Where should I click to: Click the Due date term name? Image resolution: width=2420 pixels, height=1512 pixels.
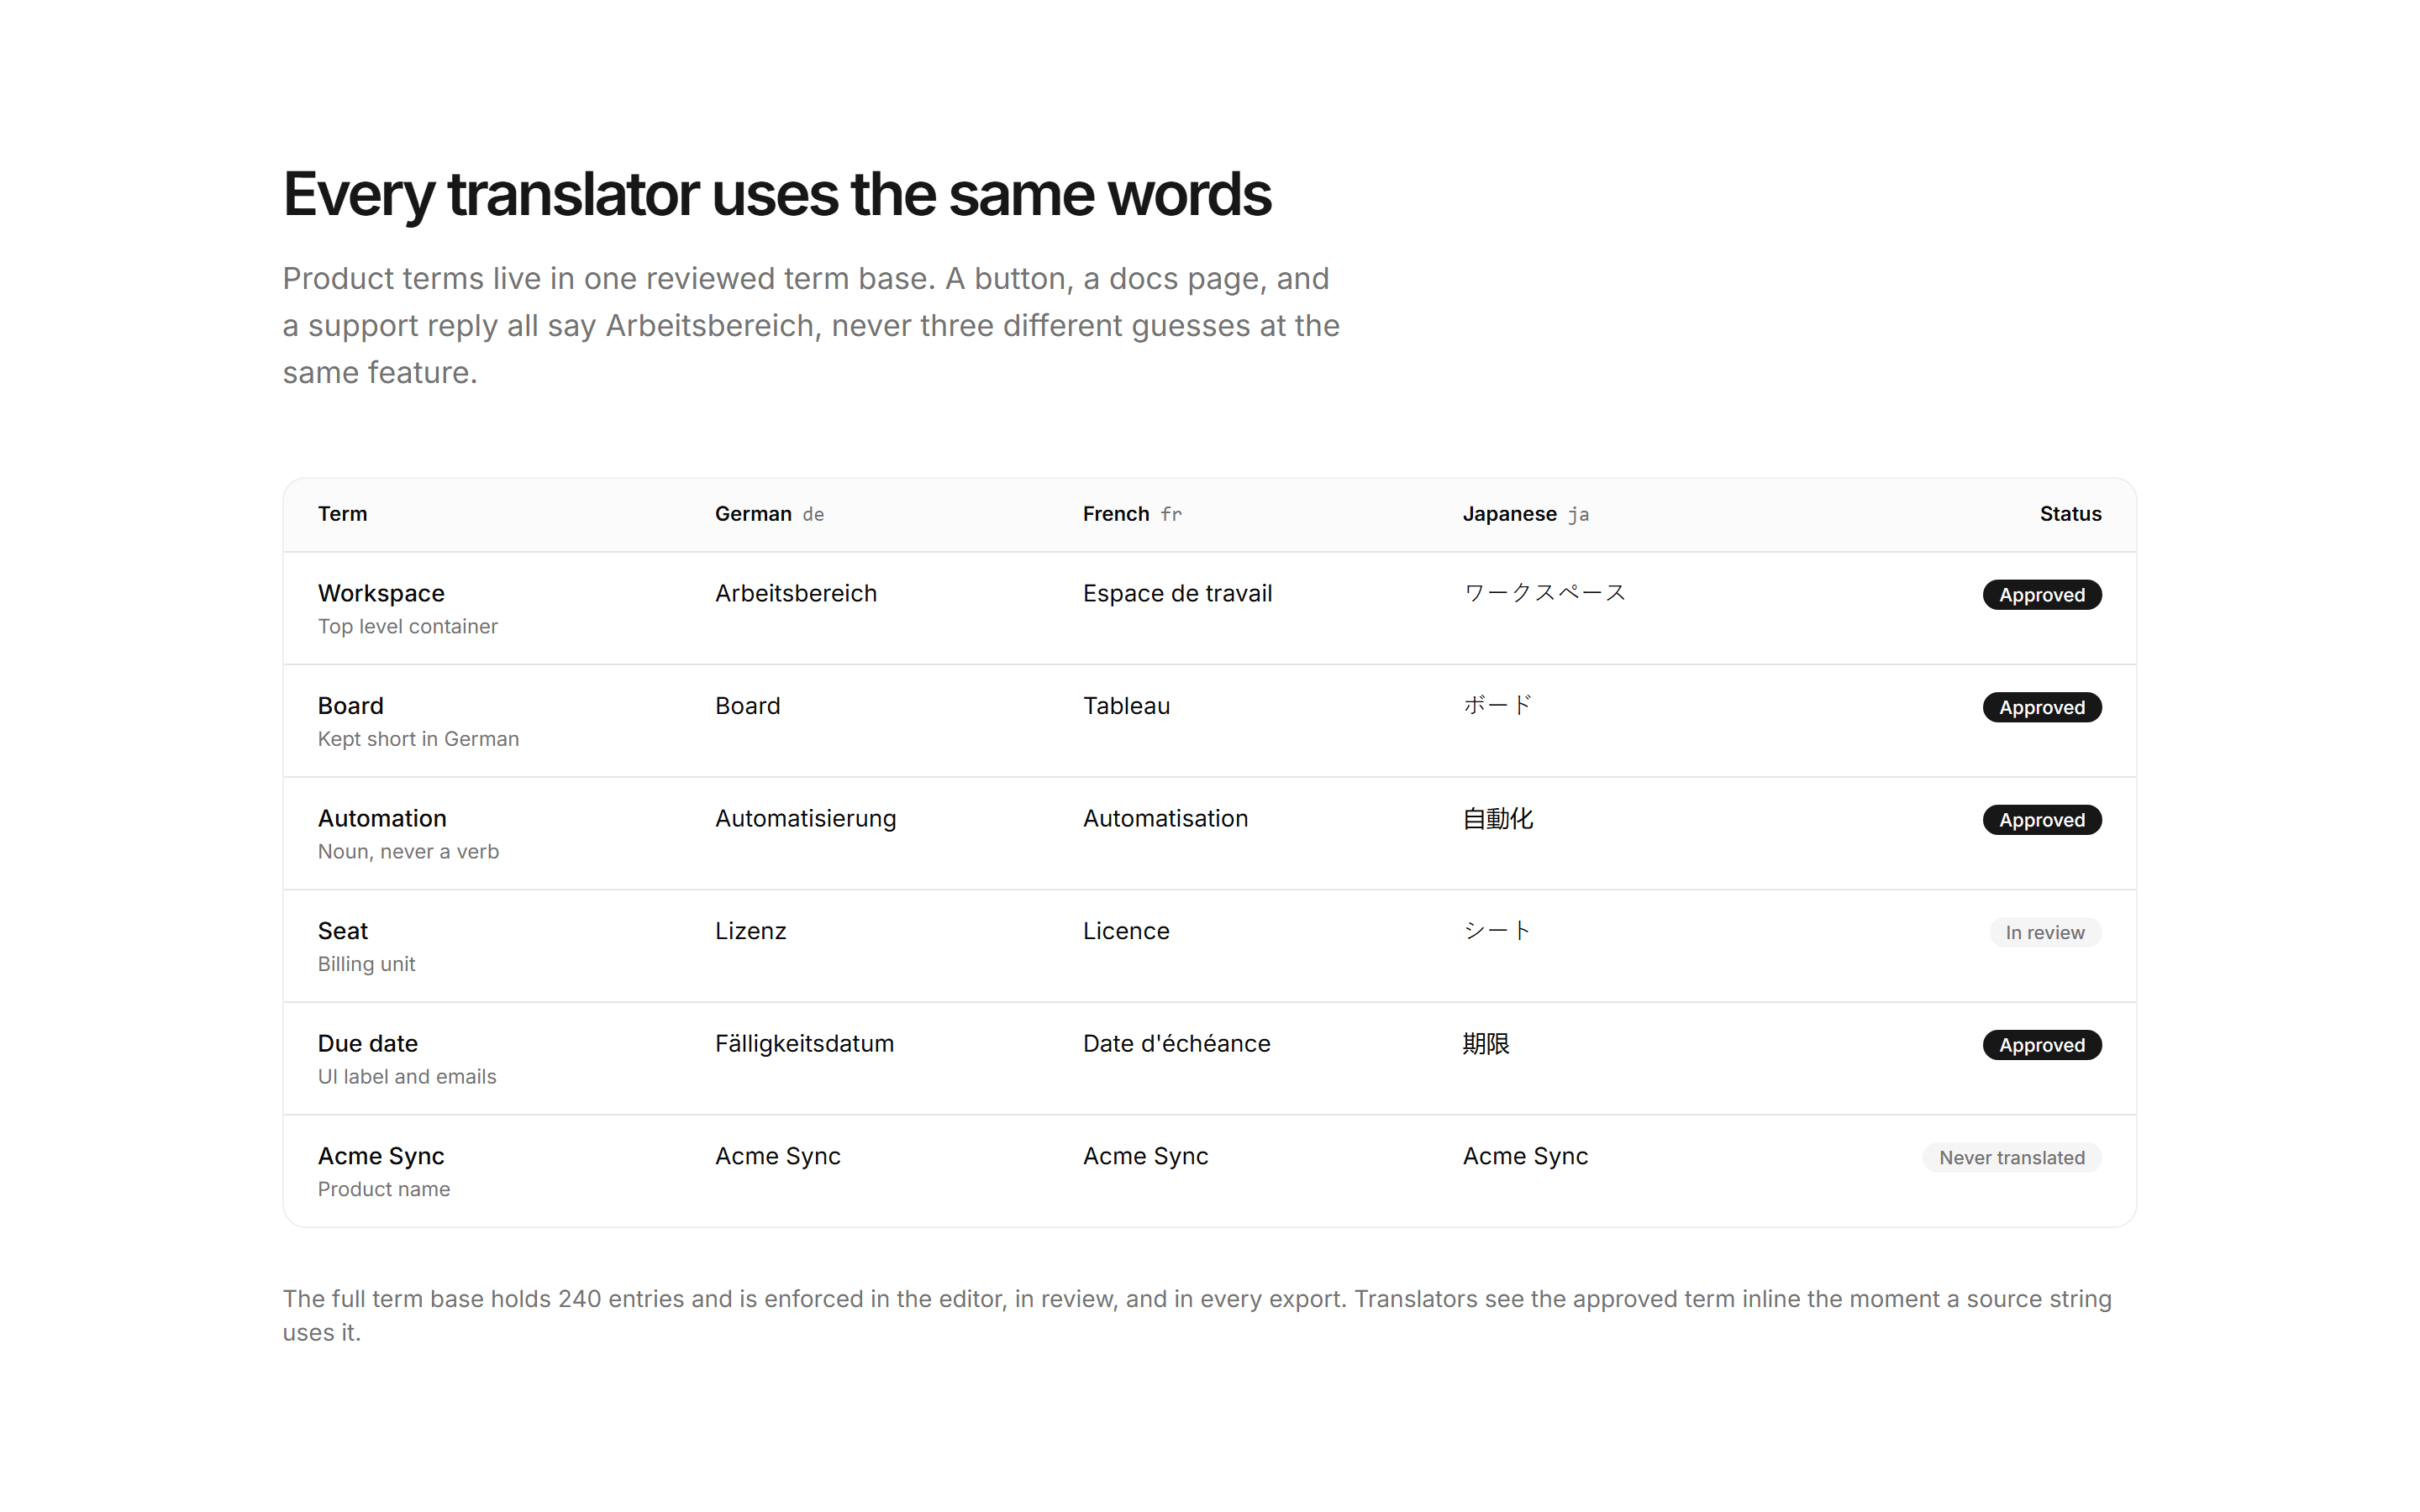click(x=367, y=1043)
